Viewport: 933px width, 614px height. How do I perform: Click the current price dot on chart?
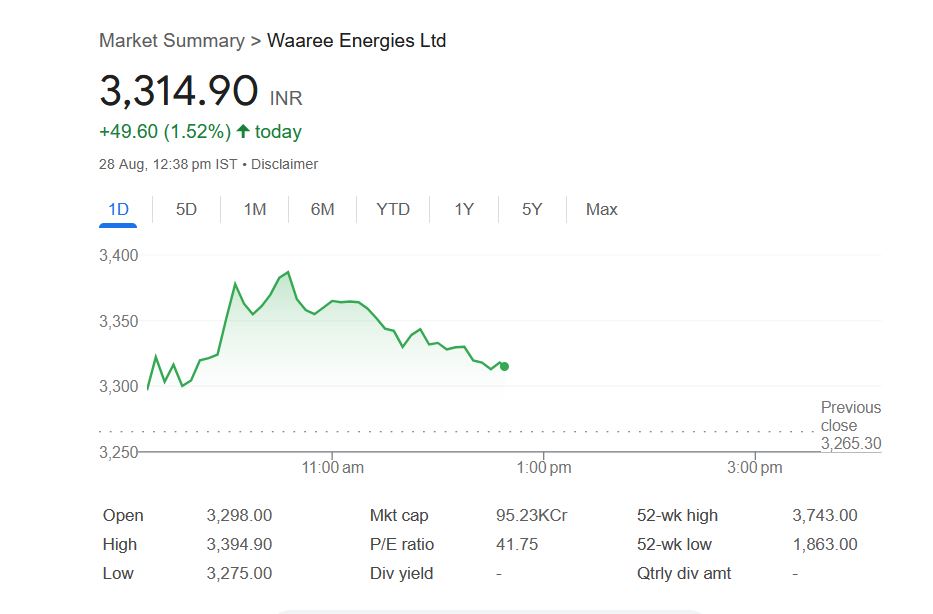pos(504,366)
